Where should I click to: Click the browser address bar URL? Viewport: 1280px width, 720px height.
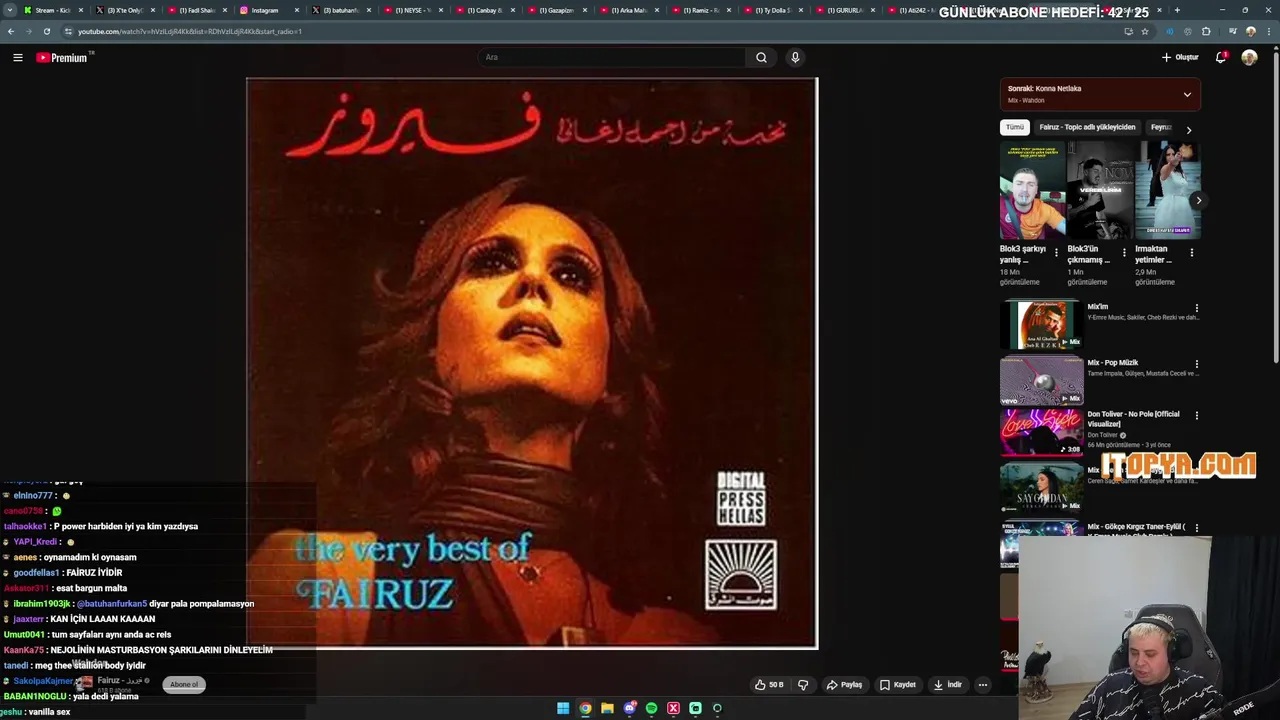click(190, 31)
